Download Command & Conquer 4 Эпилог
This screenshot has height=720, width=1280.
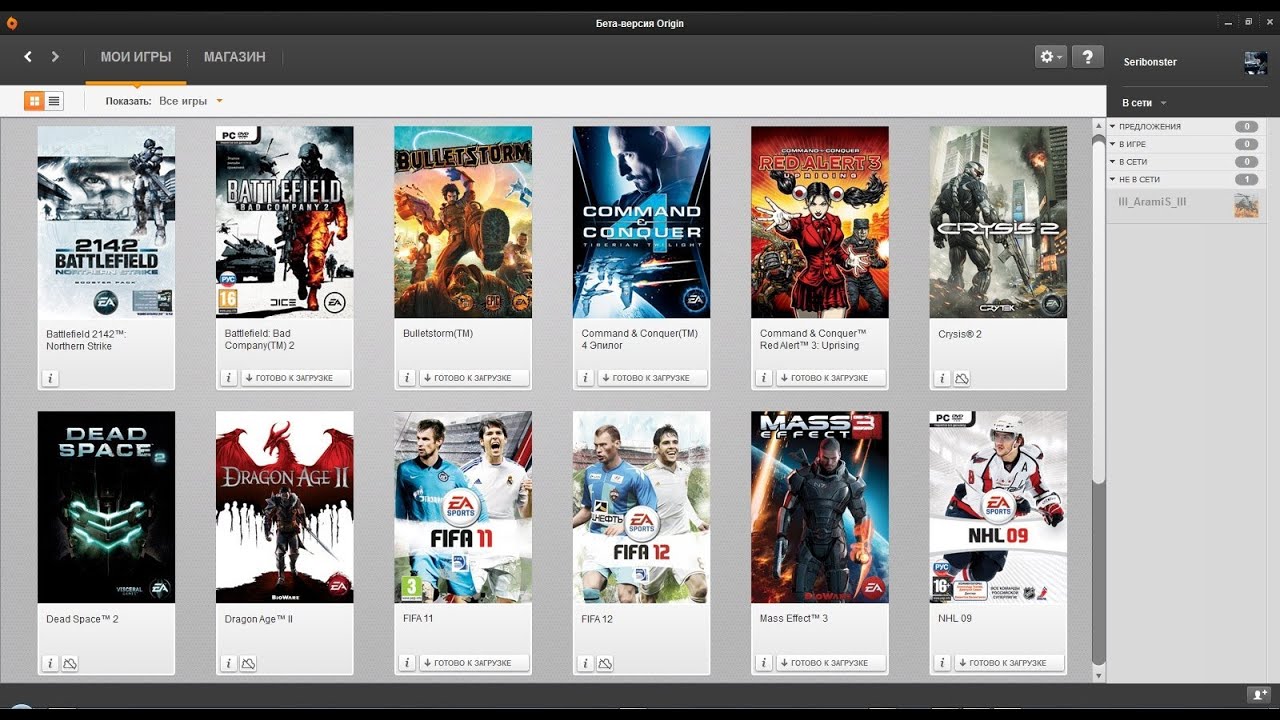coord(652,378)
